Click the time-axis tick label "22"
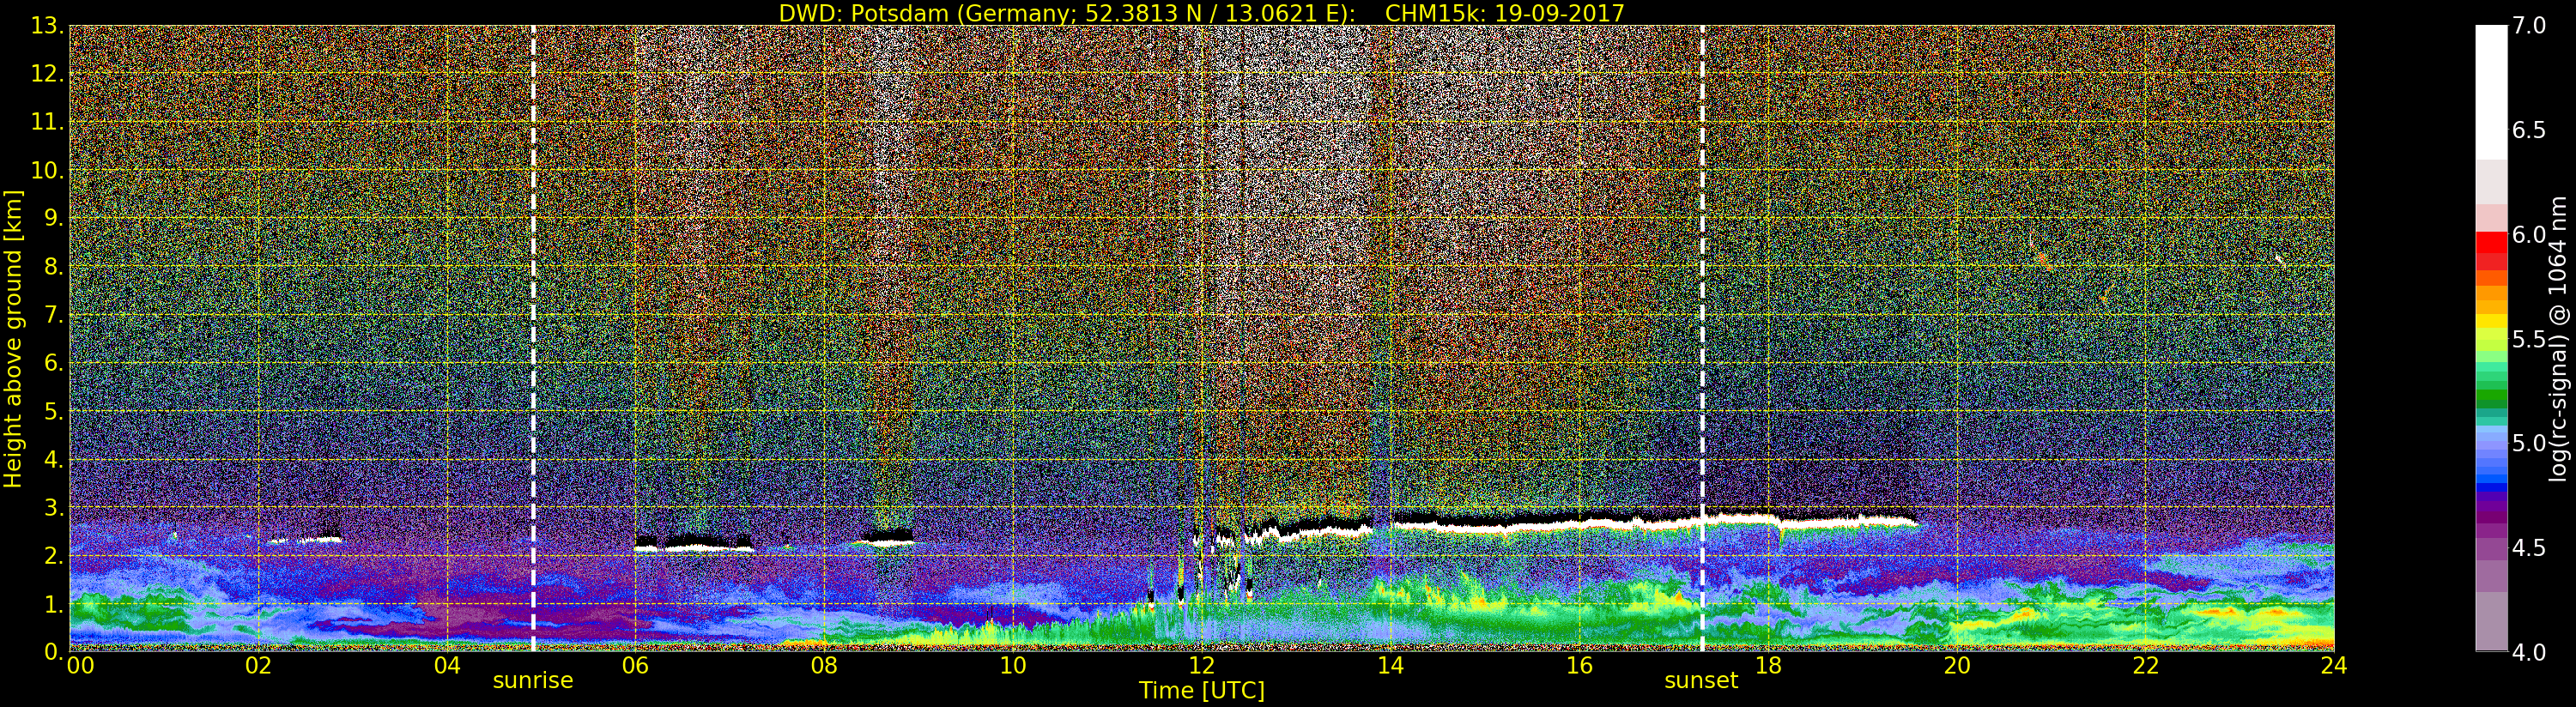The image size is (2576, 707). click(x=2146, y=665)
